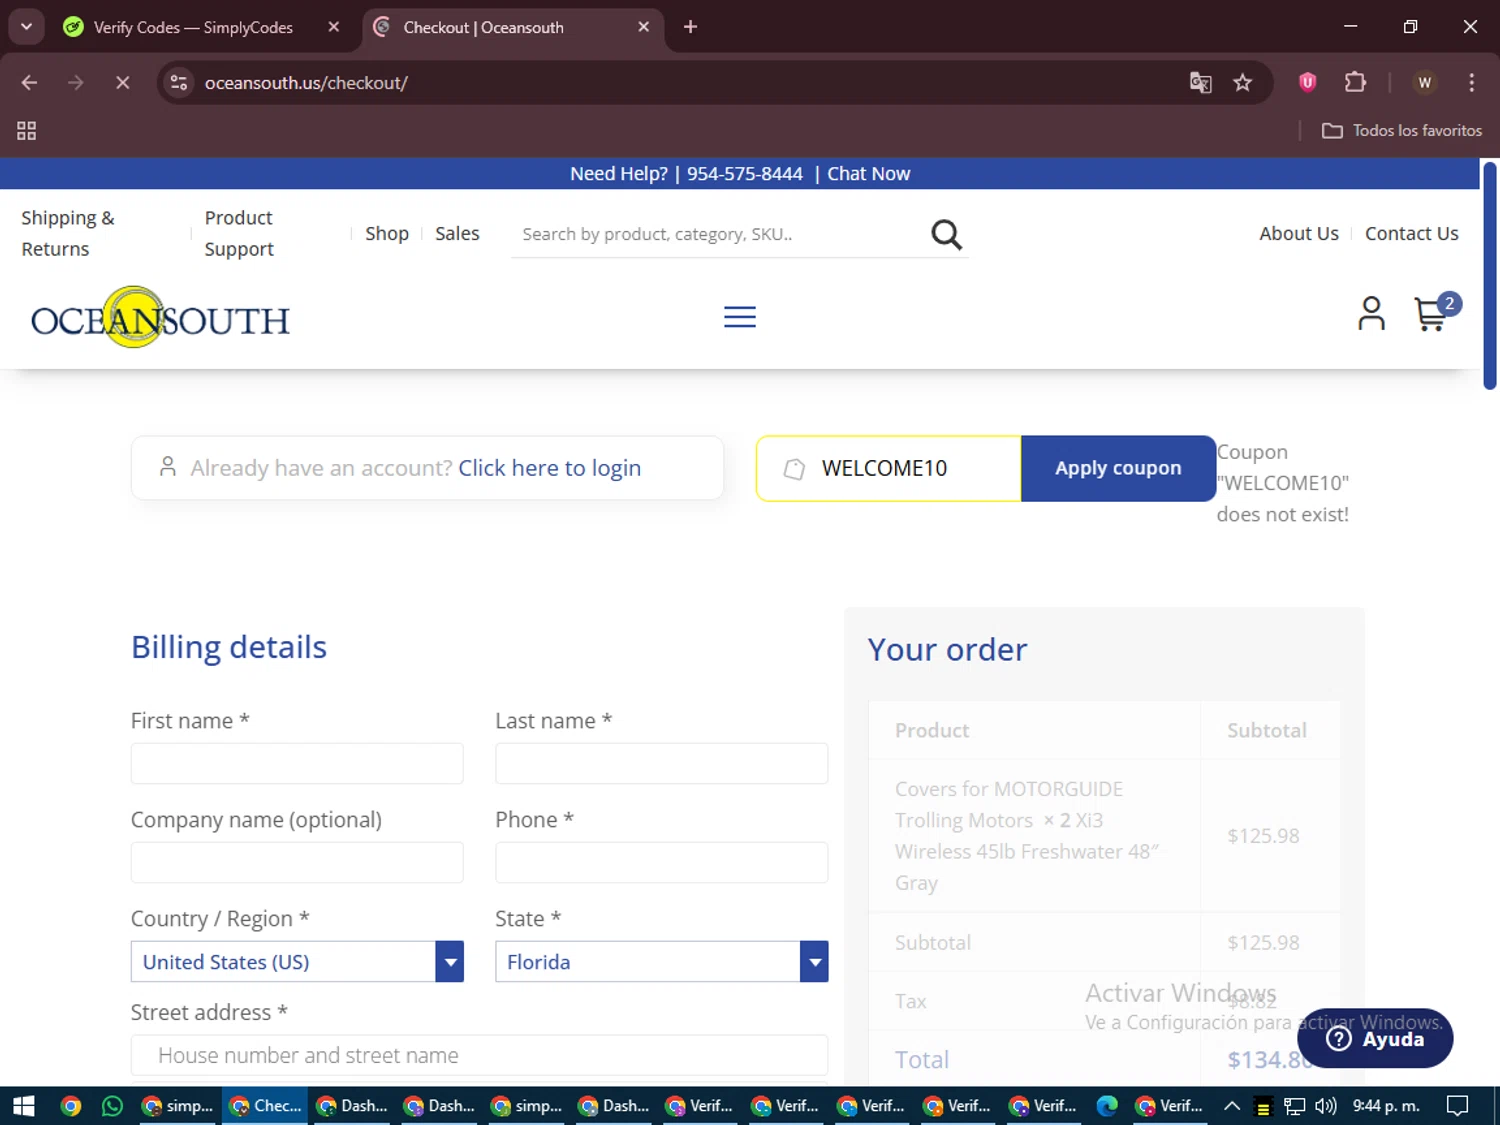Viewport: 1500px width, 1125px height.
Task: Click the First name field
Action: (297, 763)
